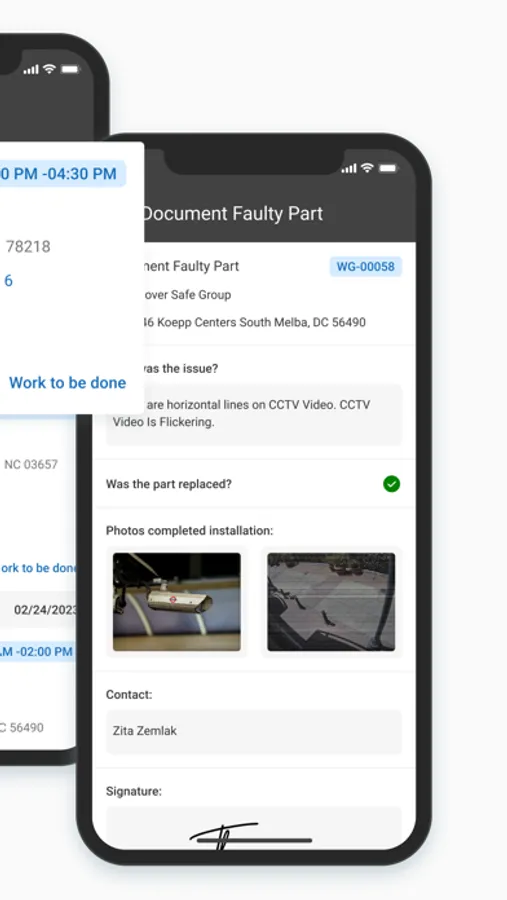Open the flickering CCTV footage photo

click(x=331, y=602)
